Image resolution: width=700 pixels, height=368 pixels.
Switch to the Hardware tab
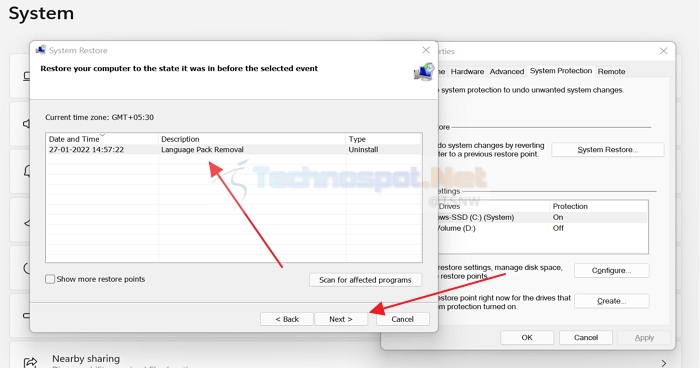(467, 71)
